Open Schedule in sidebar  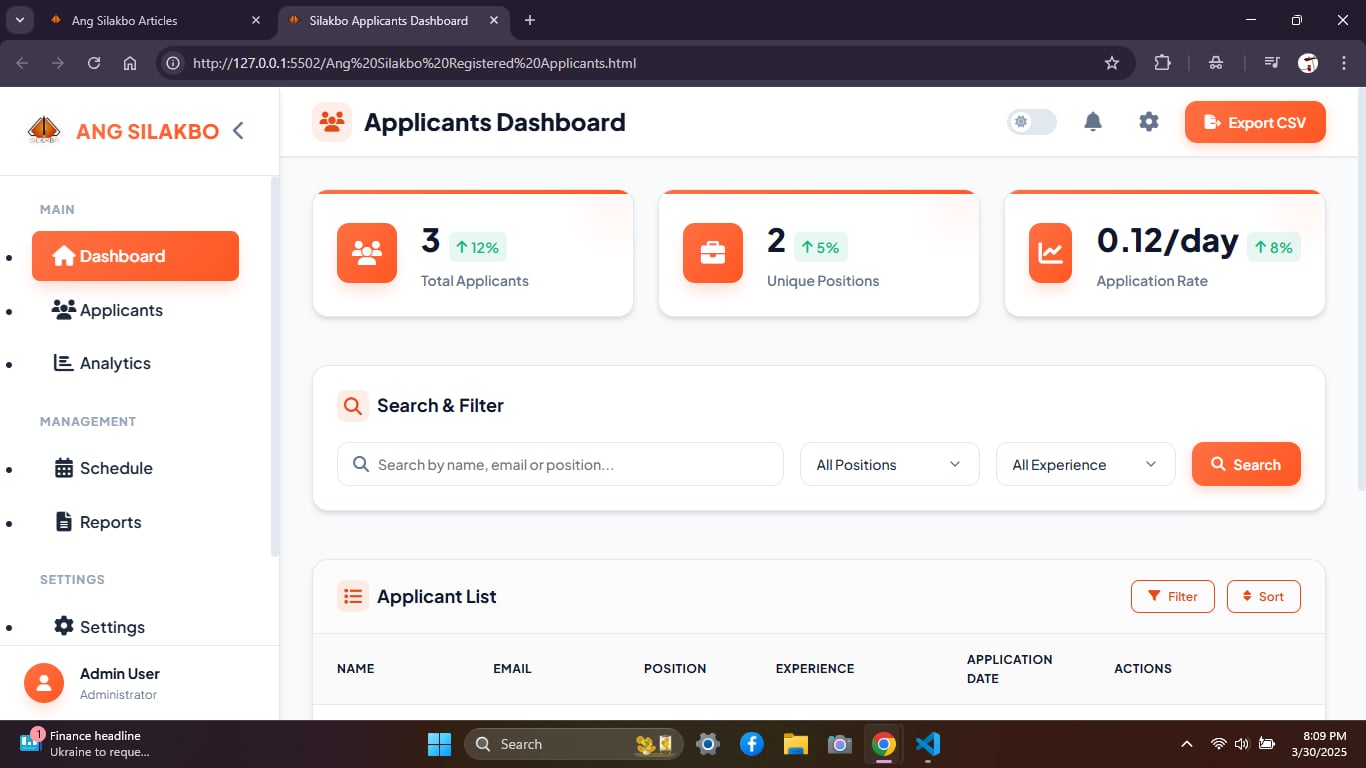coord(135,468)
